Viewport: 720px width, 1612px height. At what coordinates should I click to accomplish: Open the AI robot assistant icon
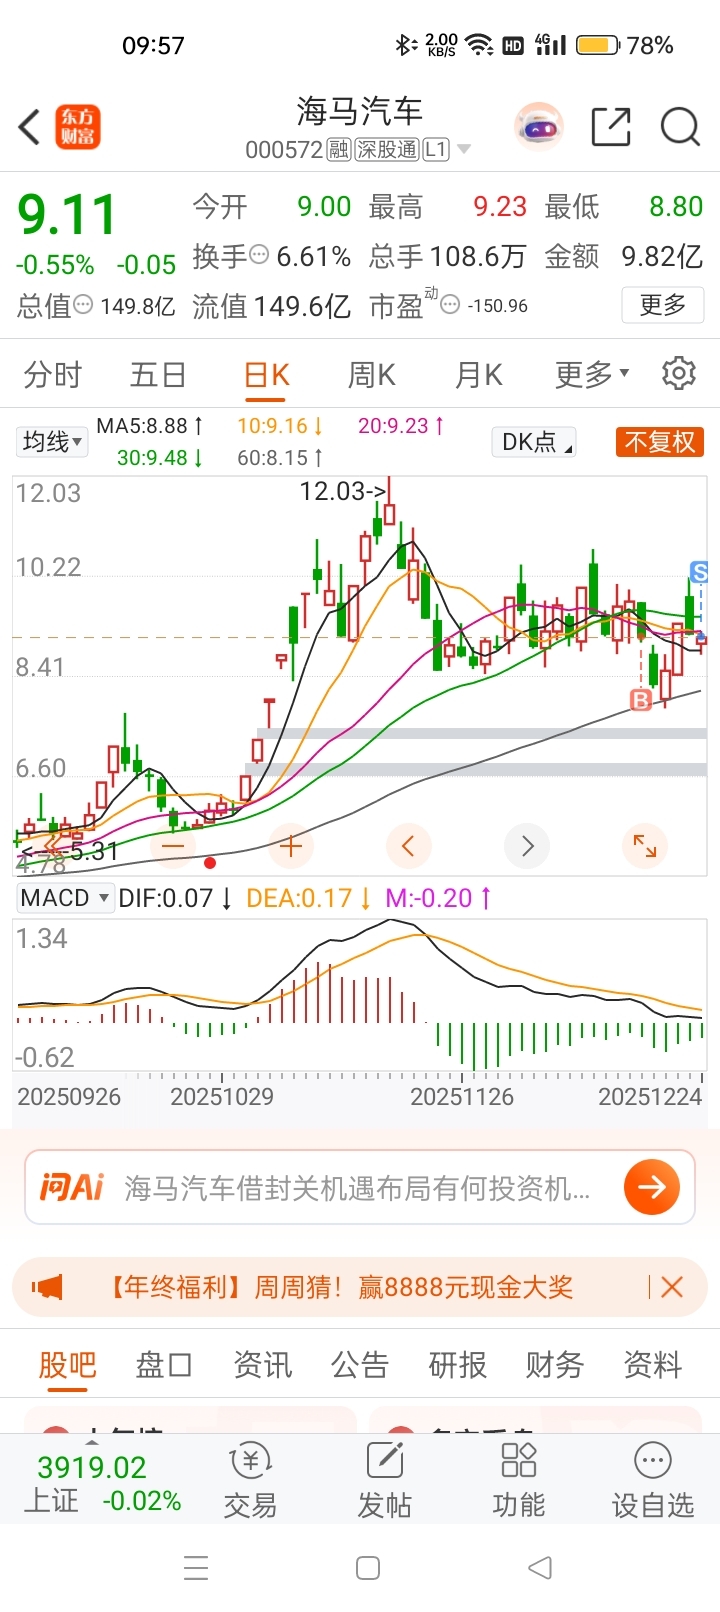point(539,128)
